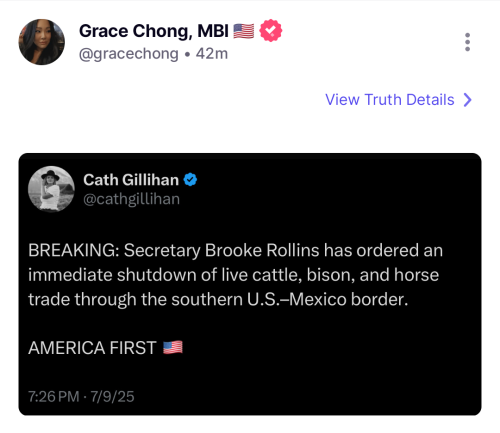Click the @cathgillihan handle
This screenshot has height=433, width=500.
(x=132, y=199)
